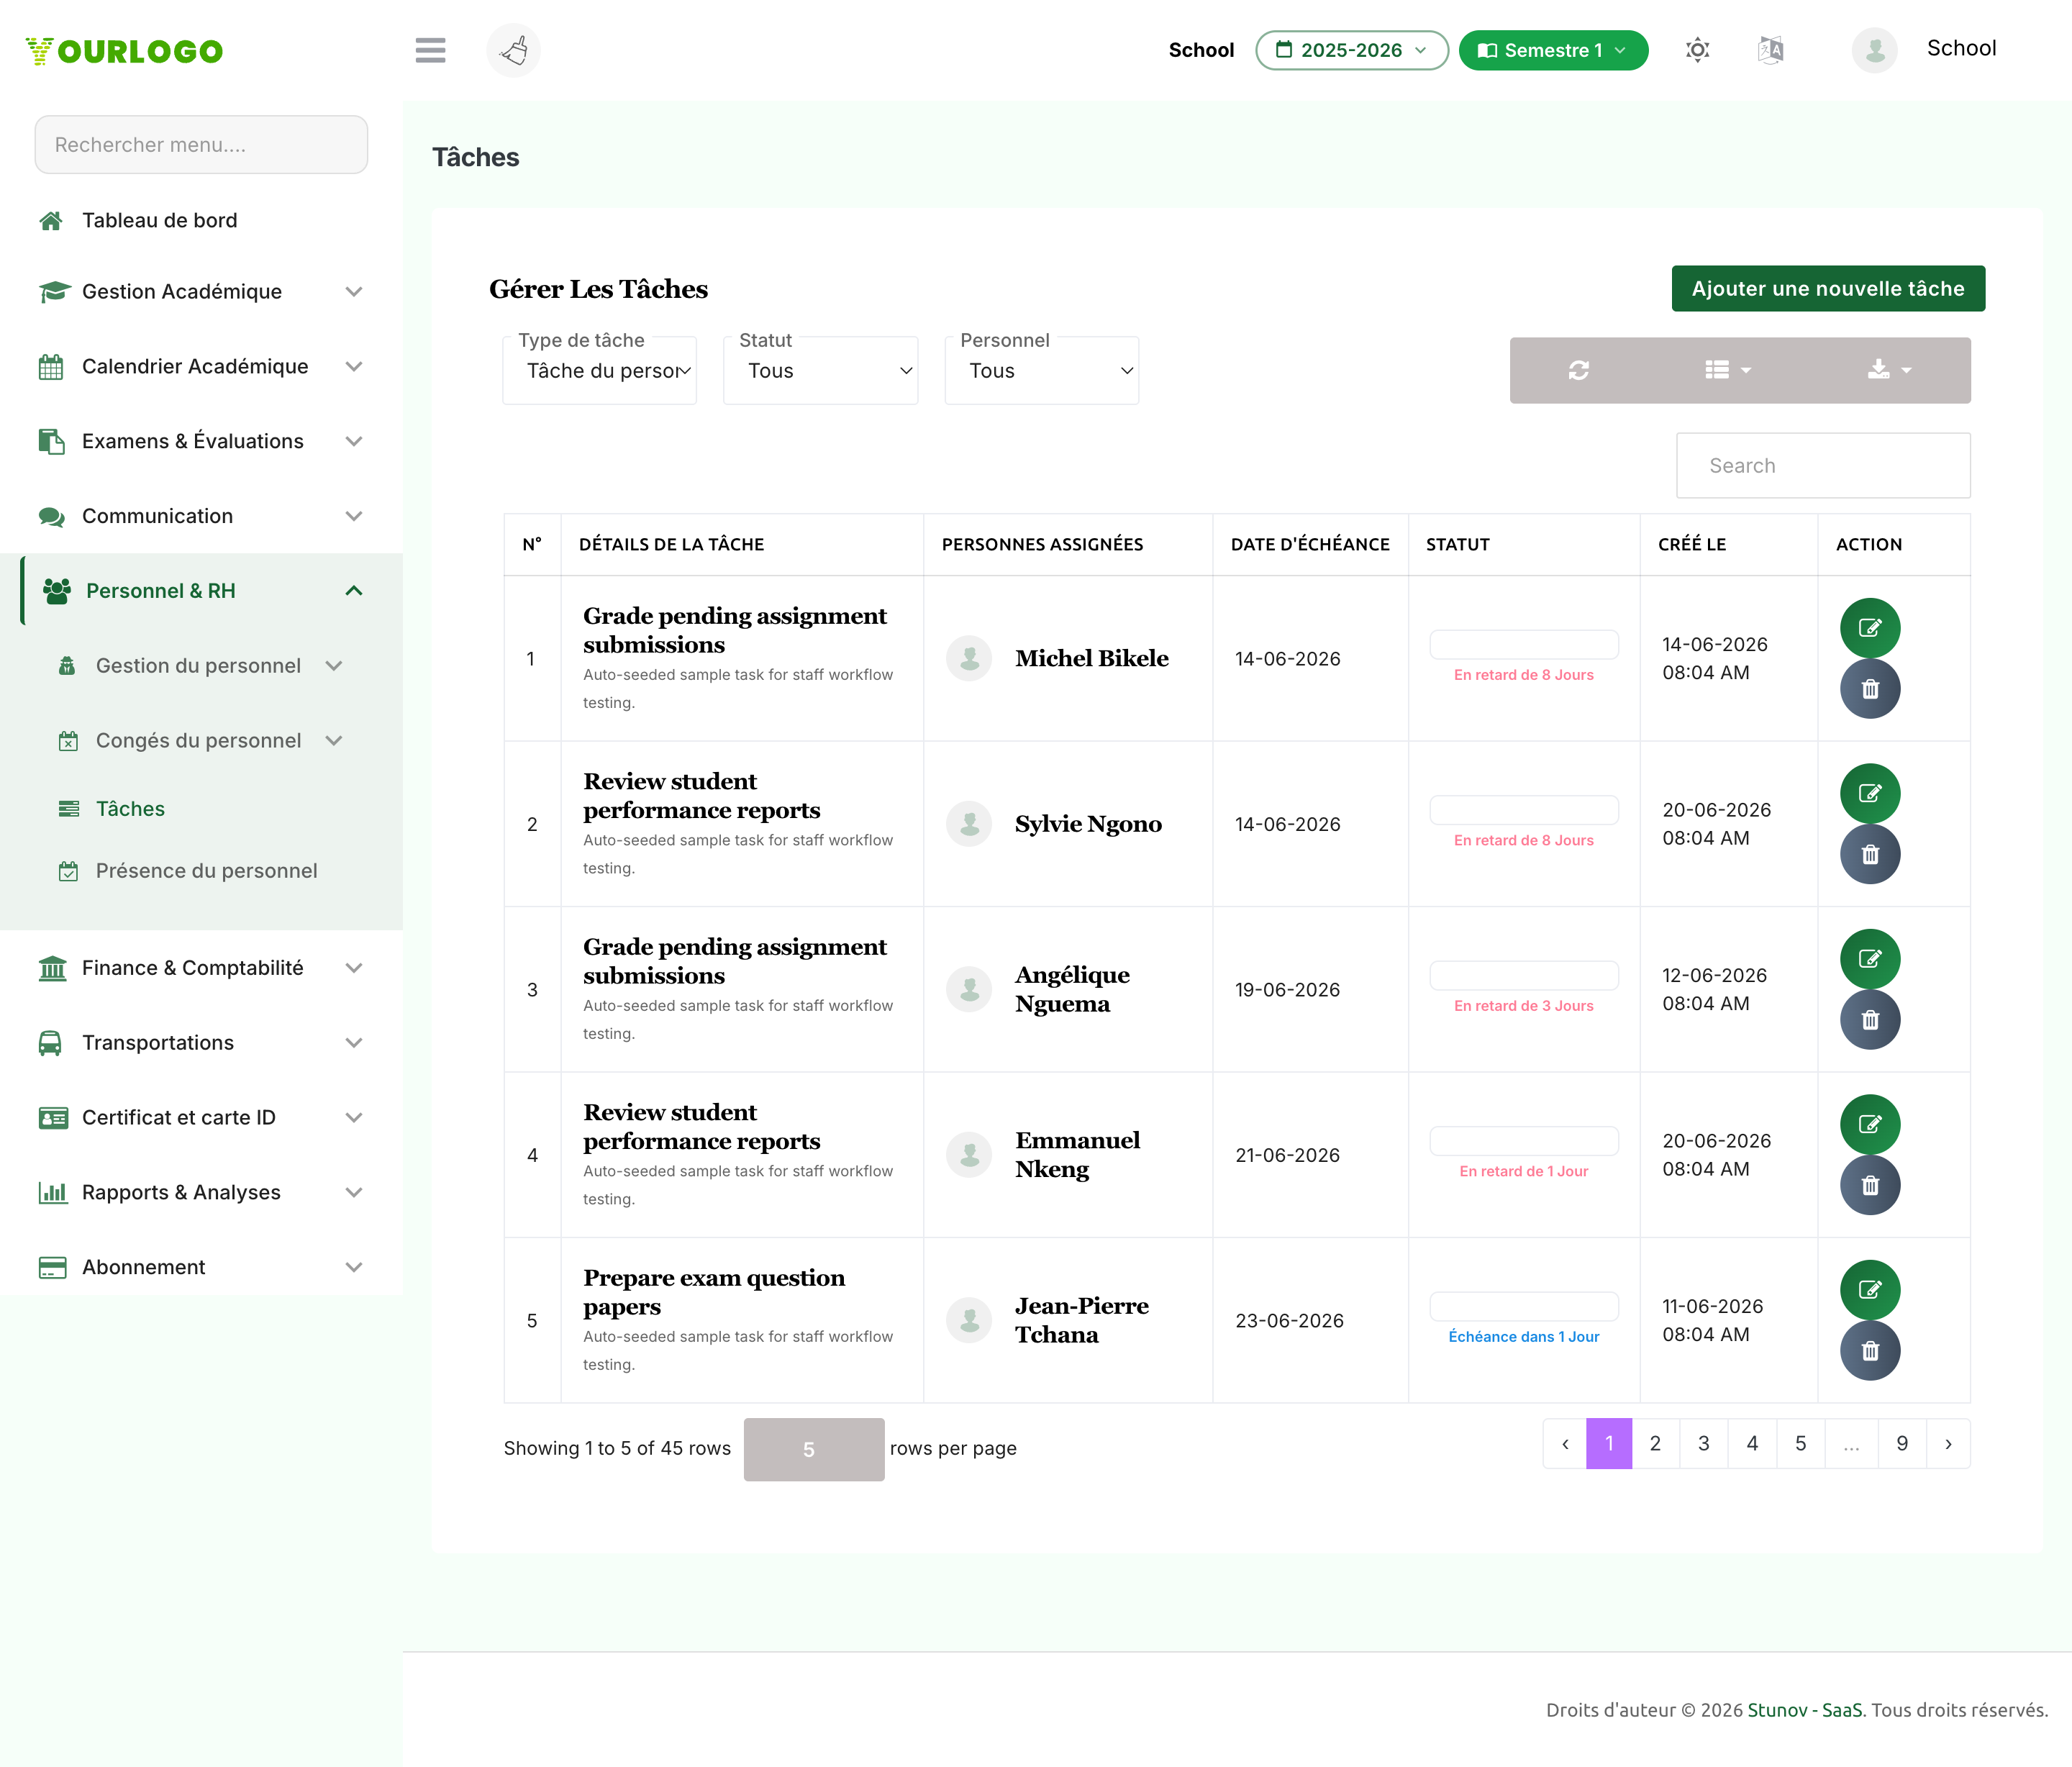Open the Personnel filter dropdown
2072x1767 pixels.
coord(1041,371)
